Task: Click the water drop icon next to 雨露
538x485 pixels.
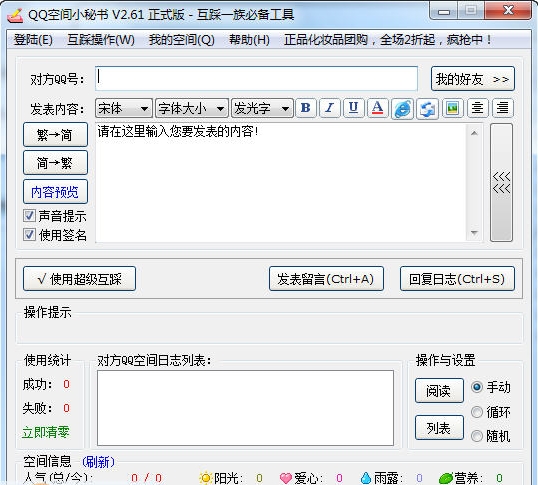Action: coord(366,478)
